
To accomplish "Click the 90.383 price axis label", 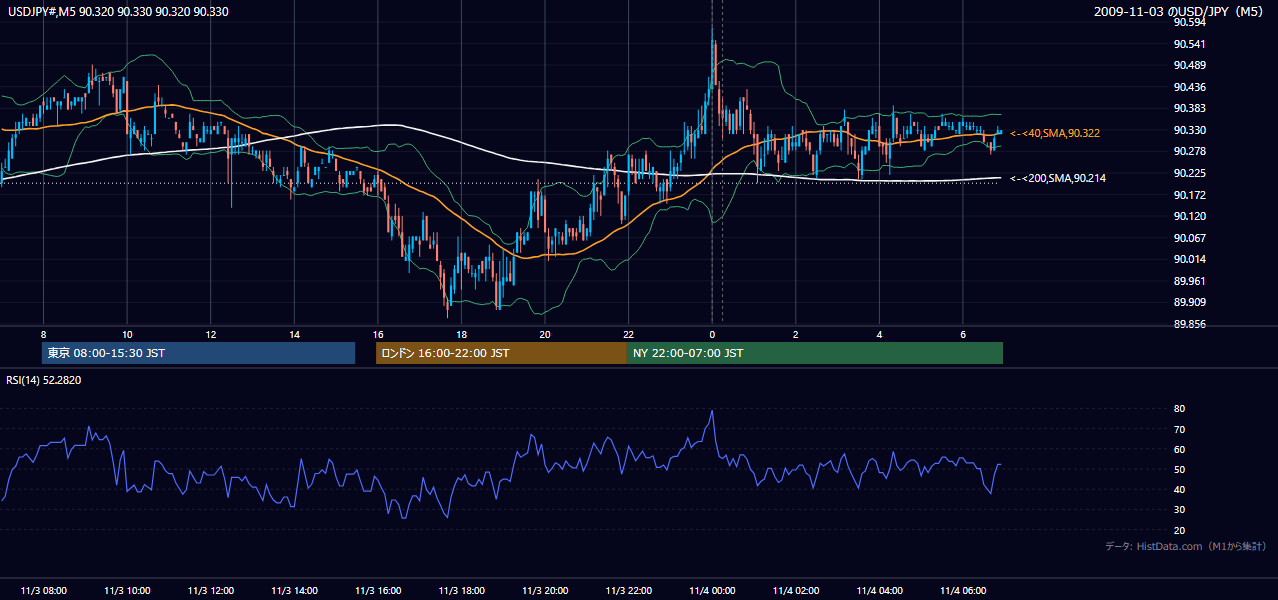I will tap(1189, 108).
